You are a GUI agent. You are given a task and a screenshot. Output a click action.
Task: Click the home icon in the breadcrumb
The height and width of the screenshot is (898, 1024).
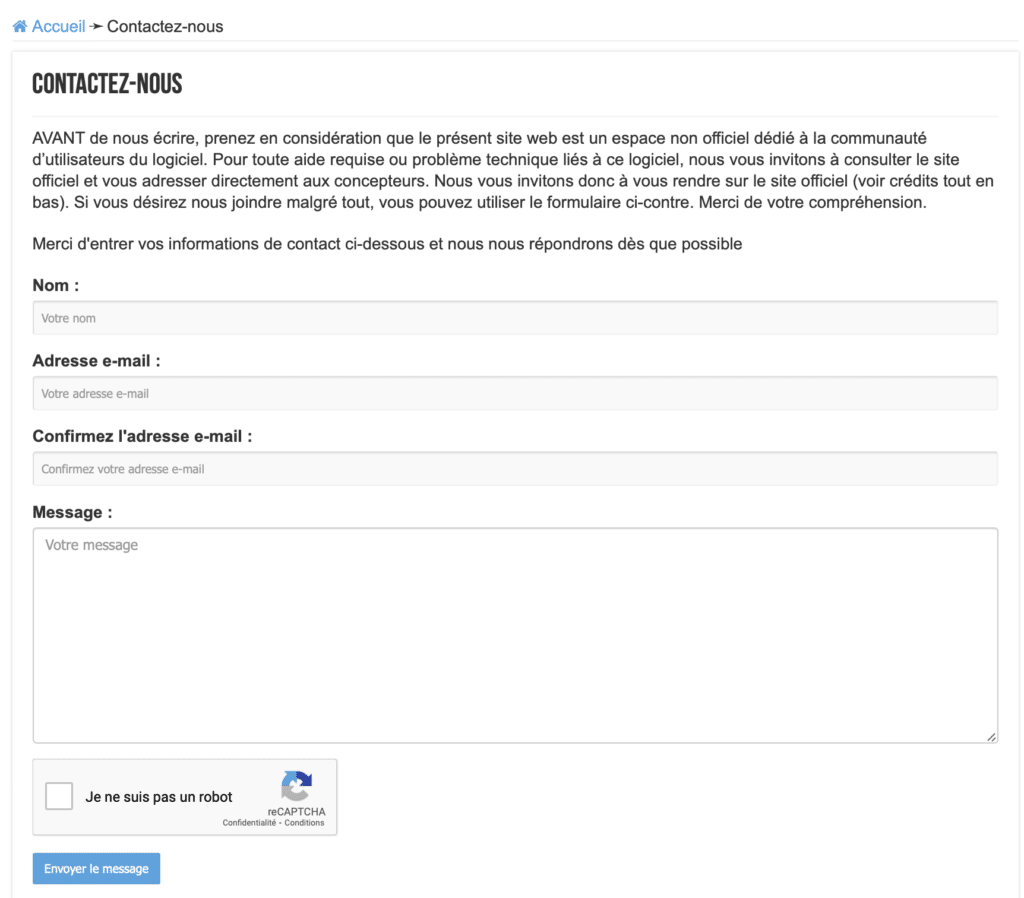coord(18,25)
